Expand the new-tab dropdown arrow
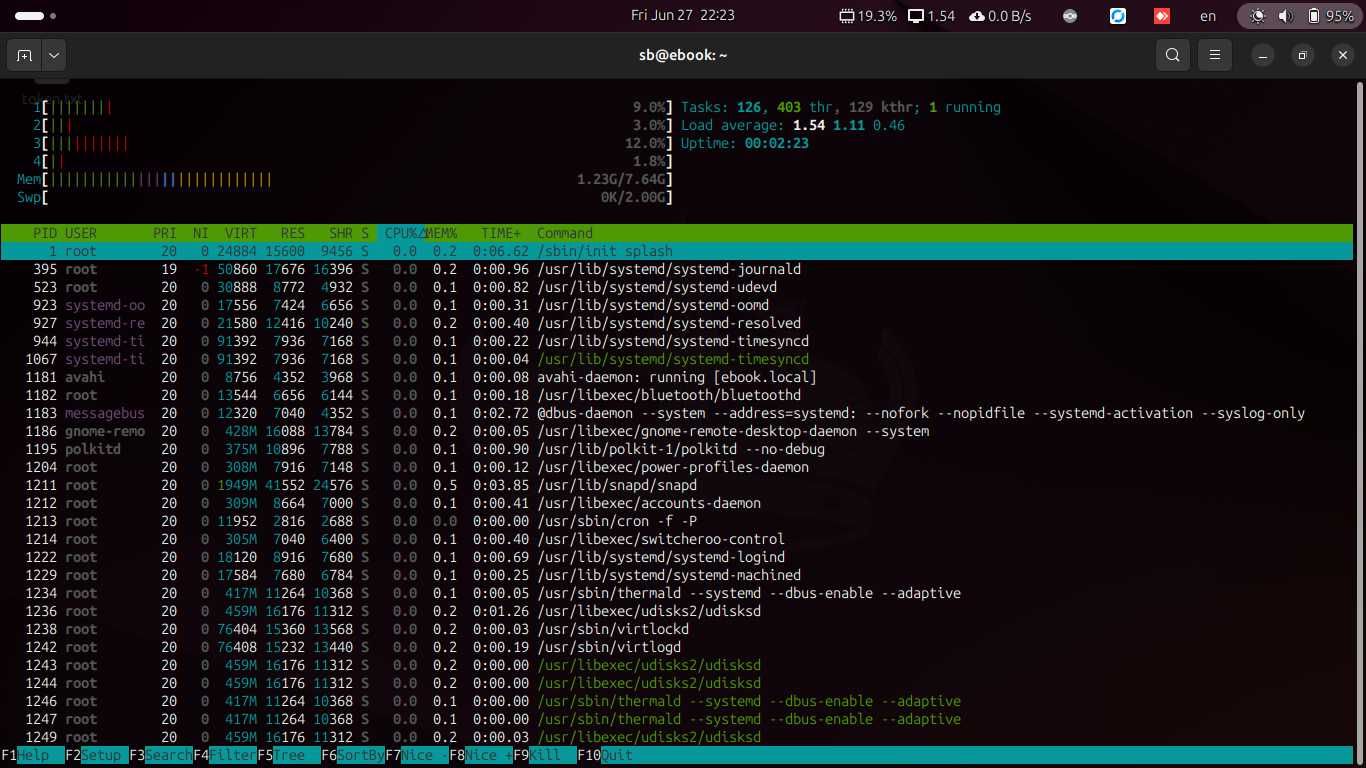1366x768 pixels. (x=54, y=55)
